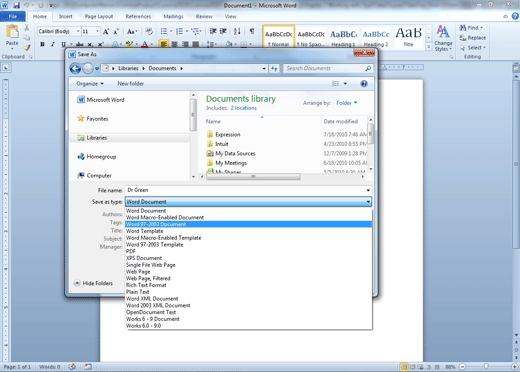The image size is (520, 372).
Task: Click the Refresh icon beside address bar
Action: pyautogui.click(x=274, y=68)
